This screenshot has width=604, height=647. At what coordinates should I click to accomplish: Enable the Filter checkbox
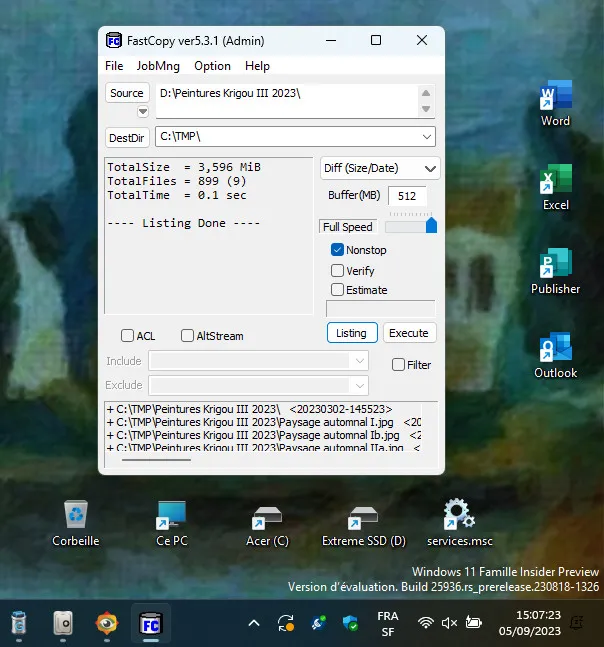tap(398, 365)
